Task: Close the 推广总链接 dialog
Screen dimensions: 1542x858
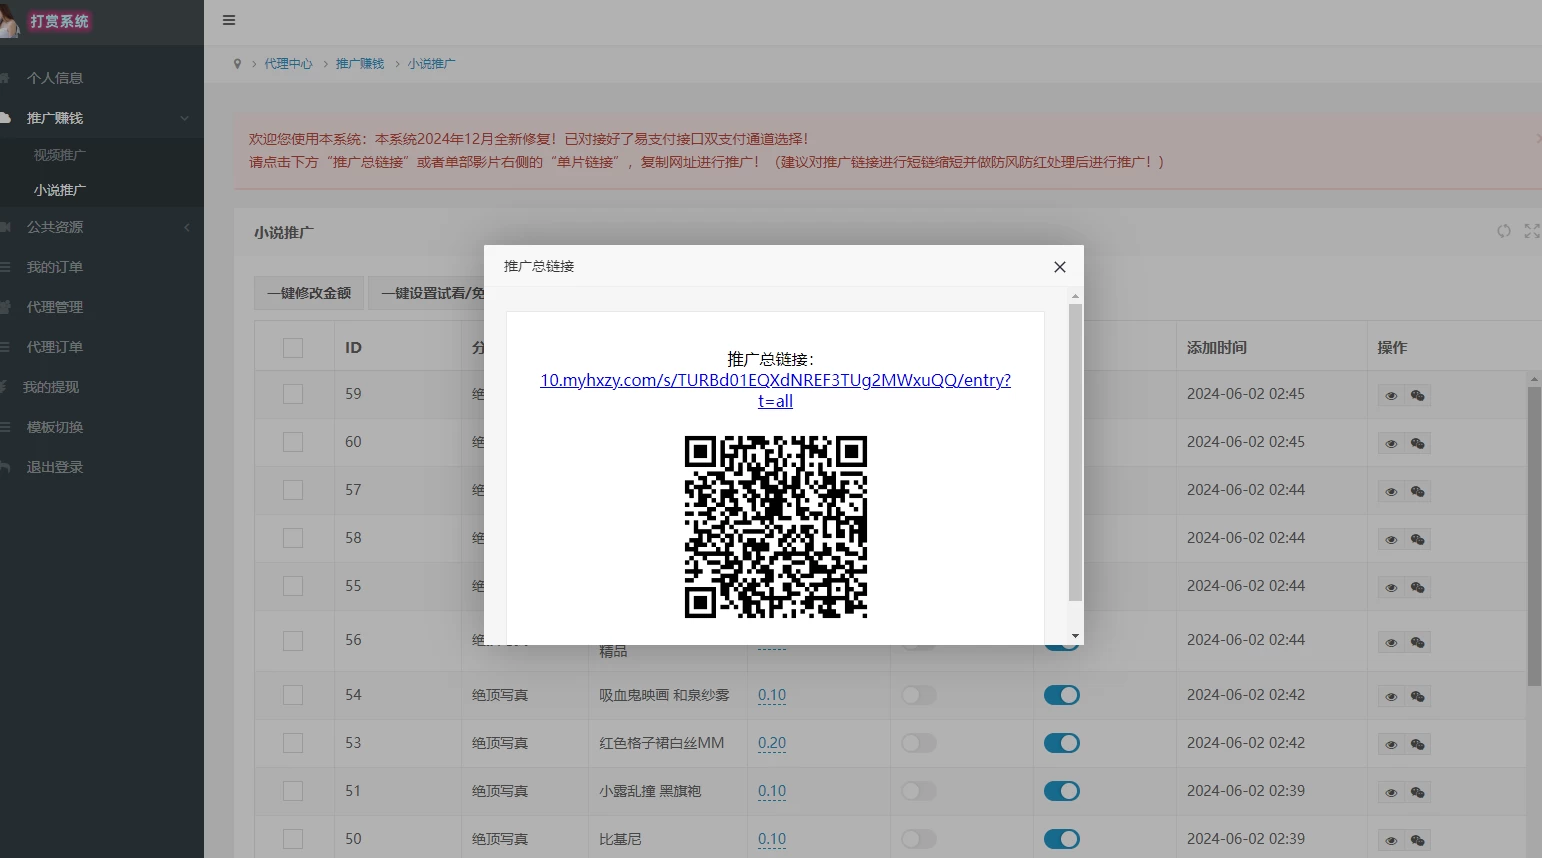Action: click(1059, 267)
